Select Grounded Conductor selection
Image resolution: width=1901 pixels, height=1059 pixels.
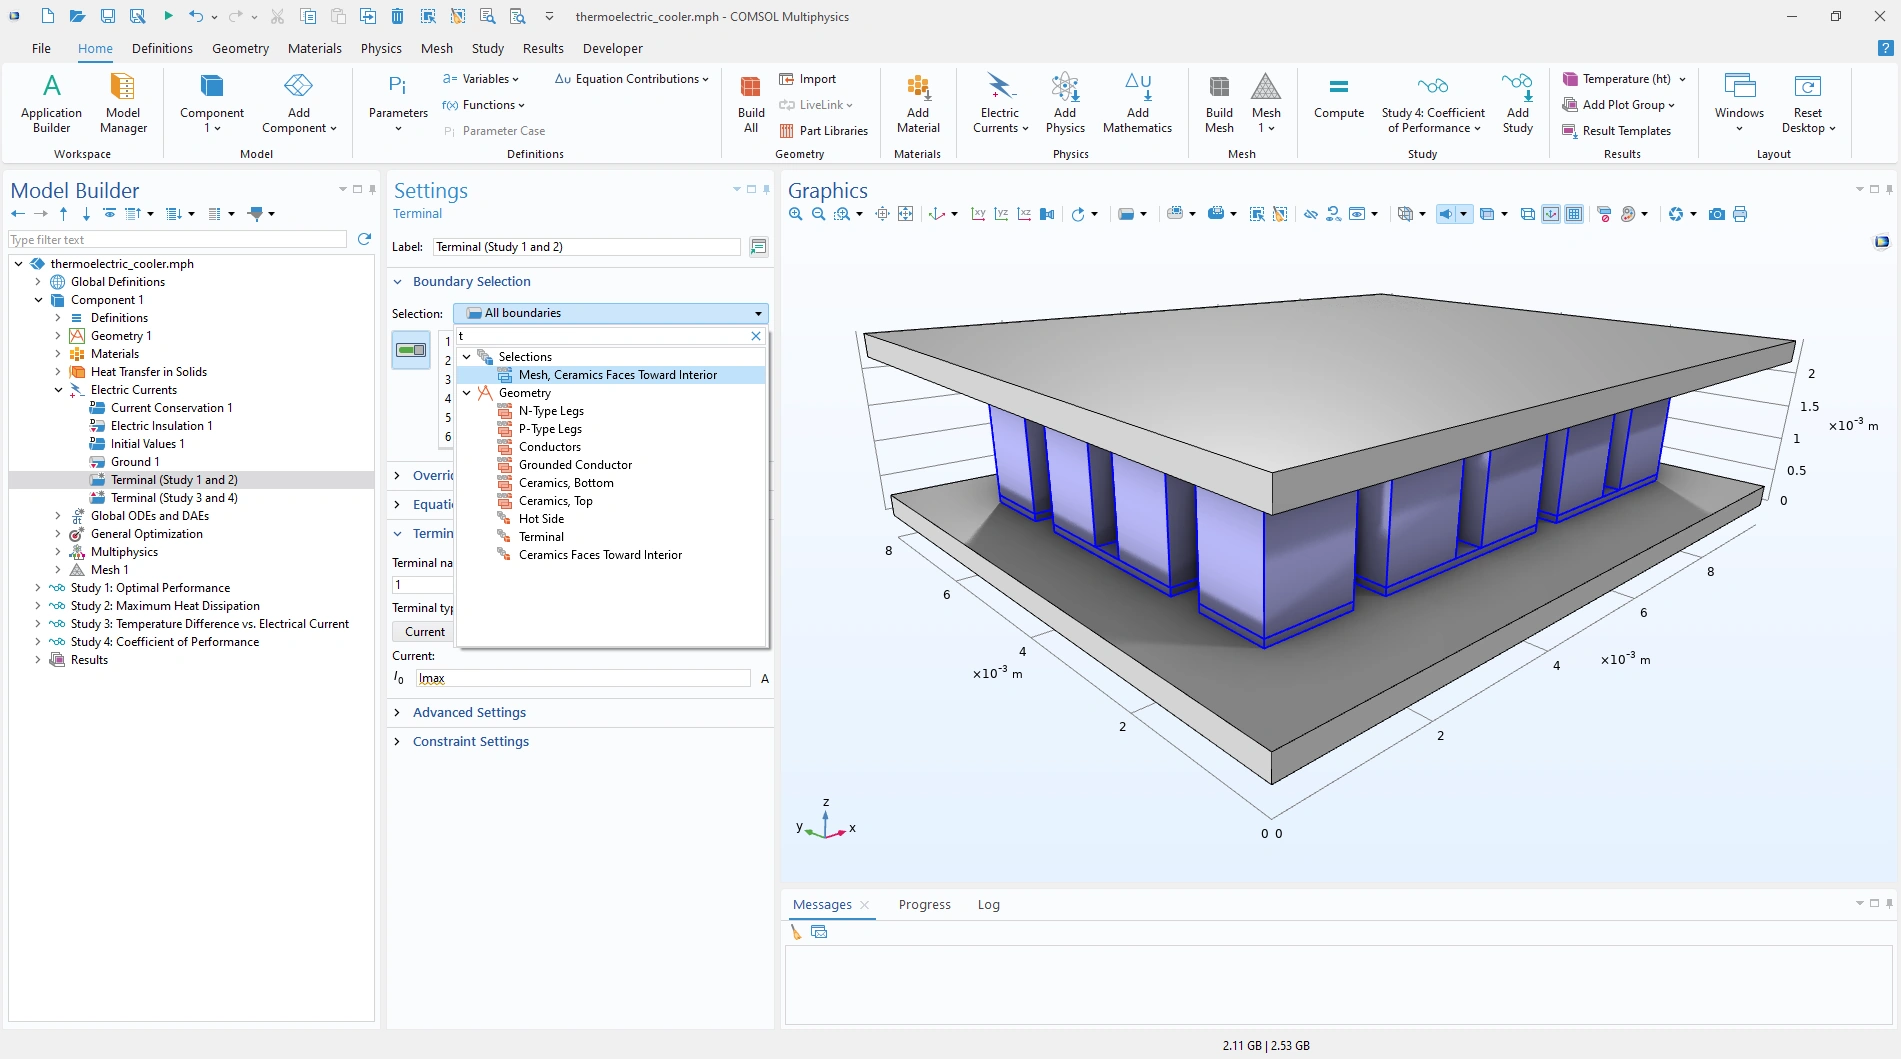click(575, 465)
